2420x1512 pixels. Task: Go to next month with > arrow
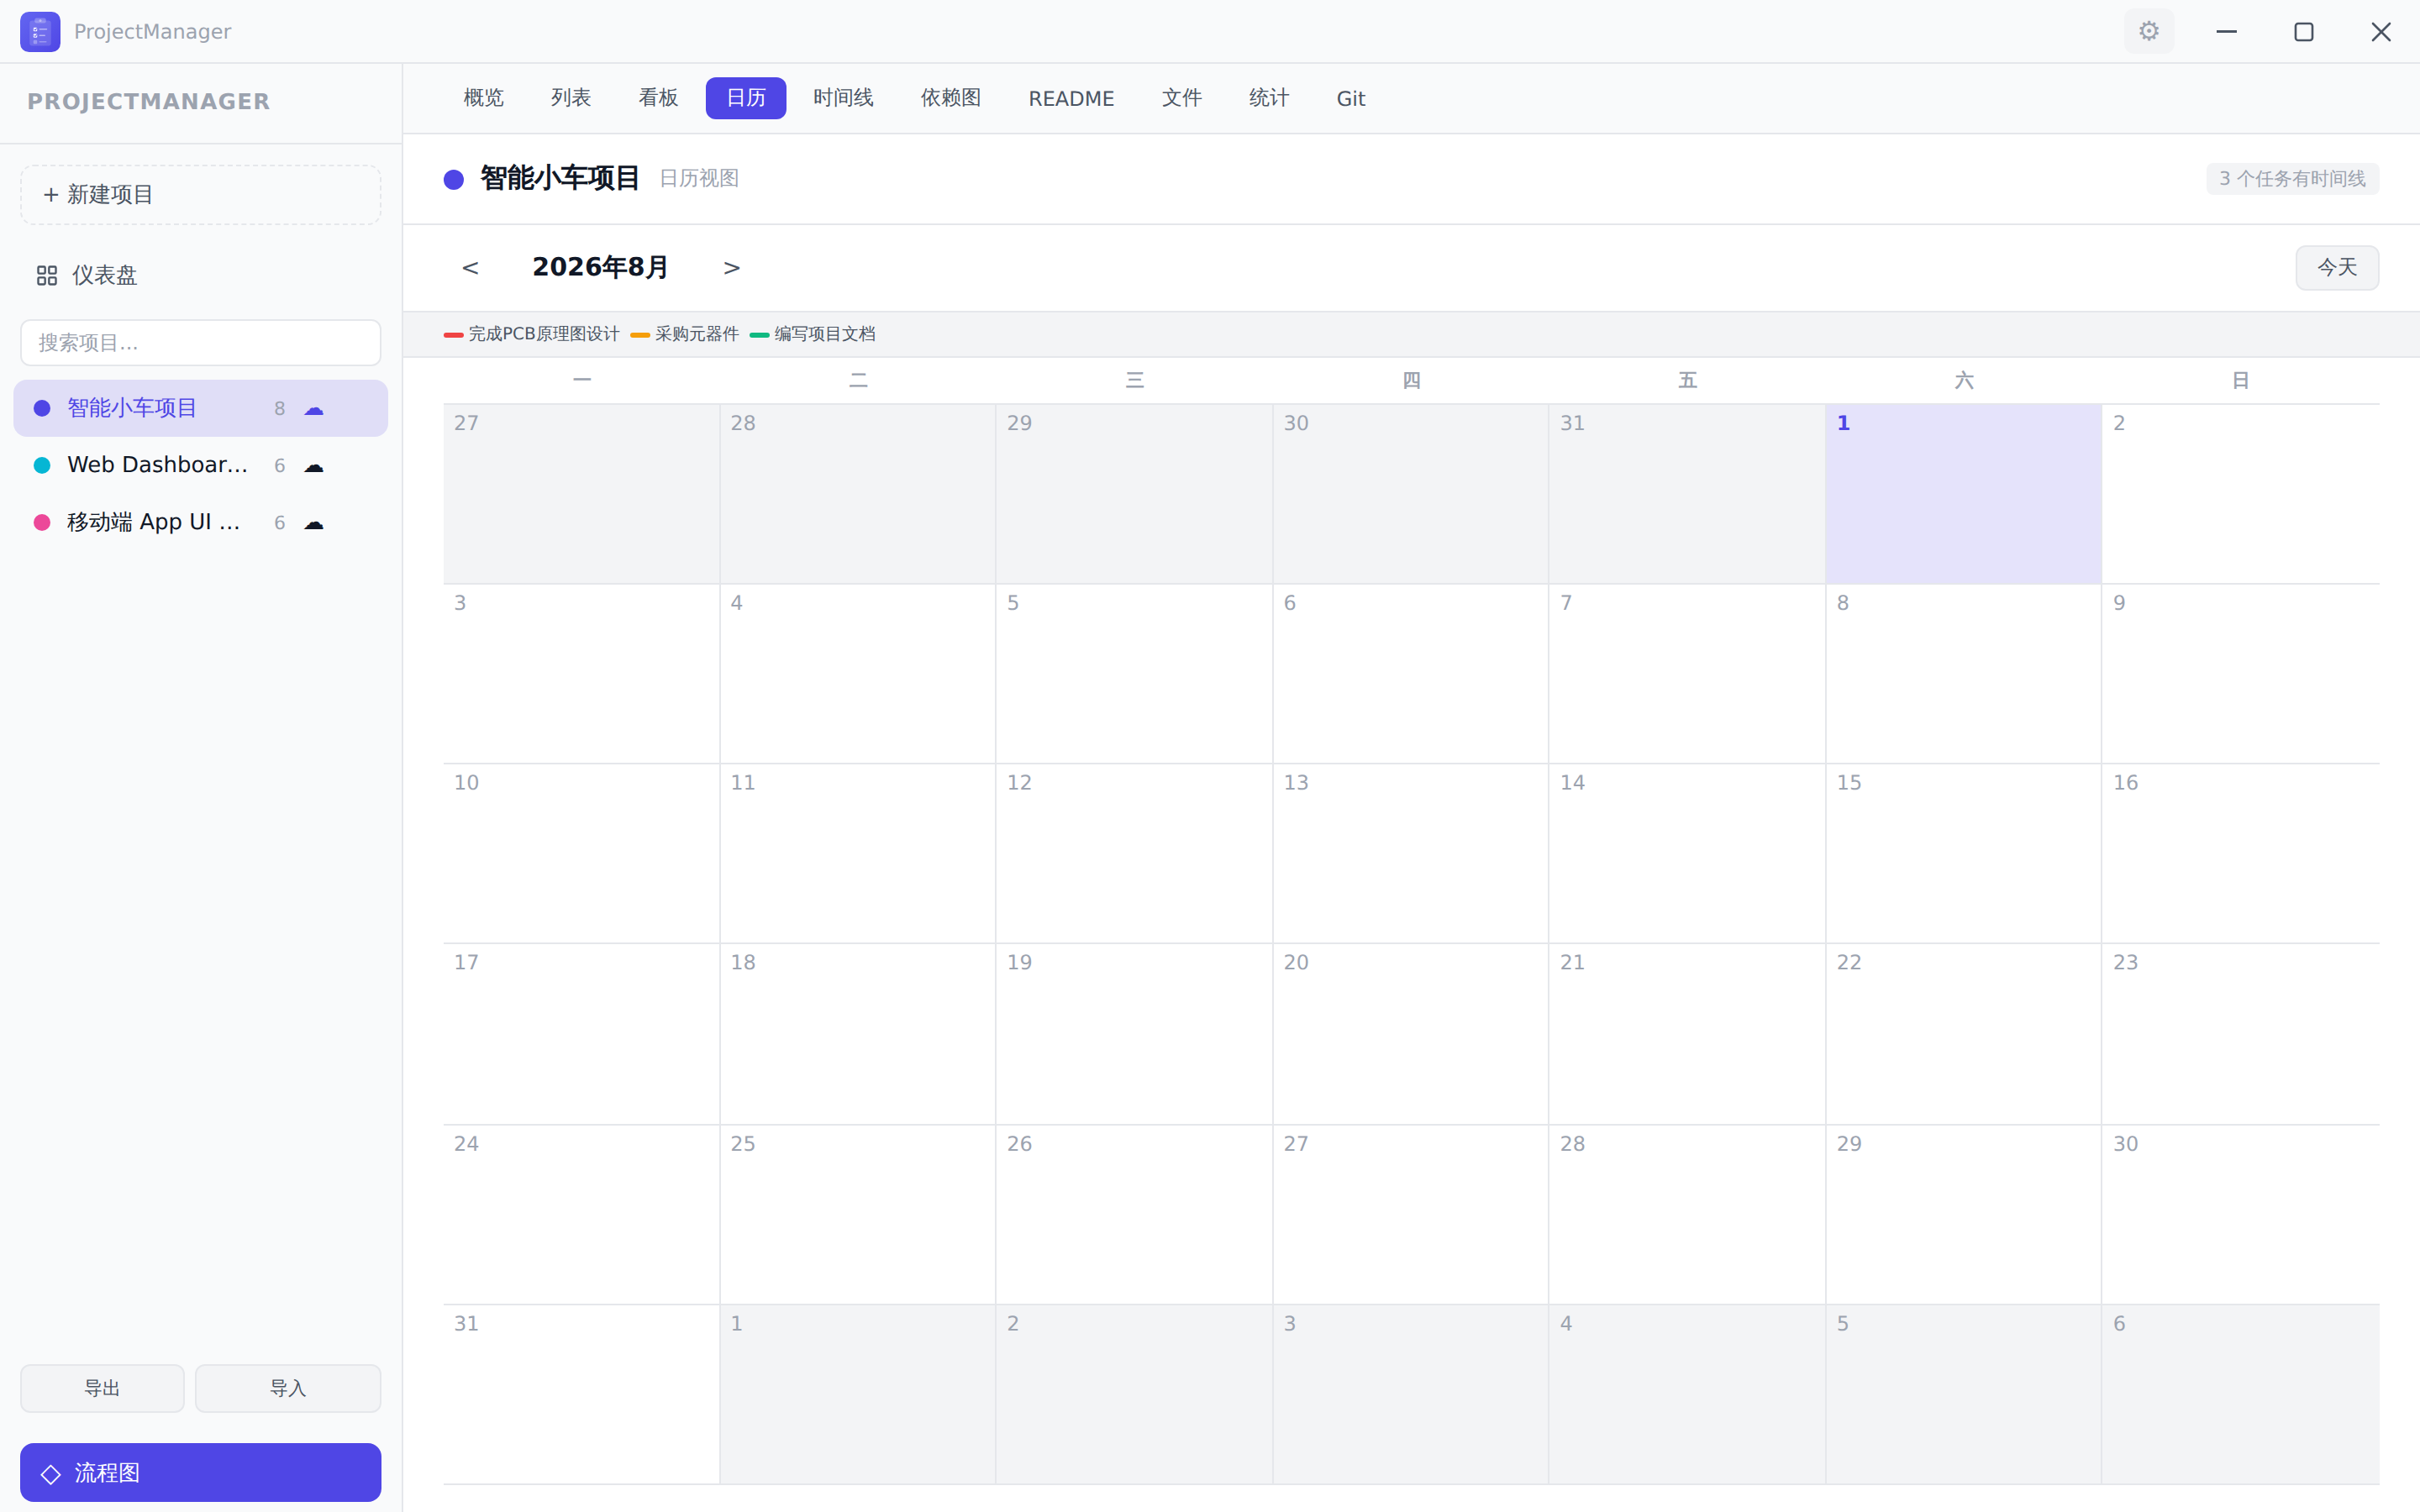pos(732,268)
